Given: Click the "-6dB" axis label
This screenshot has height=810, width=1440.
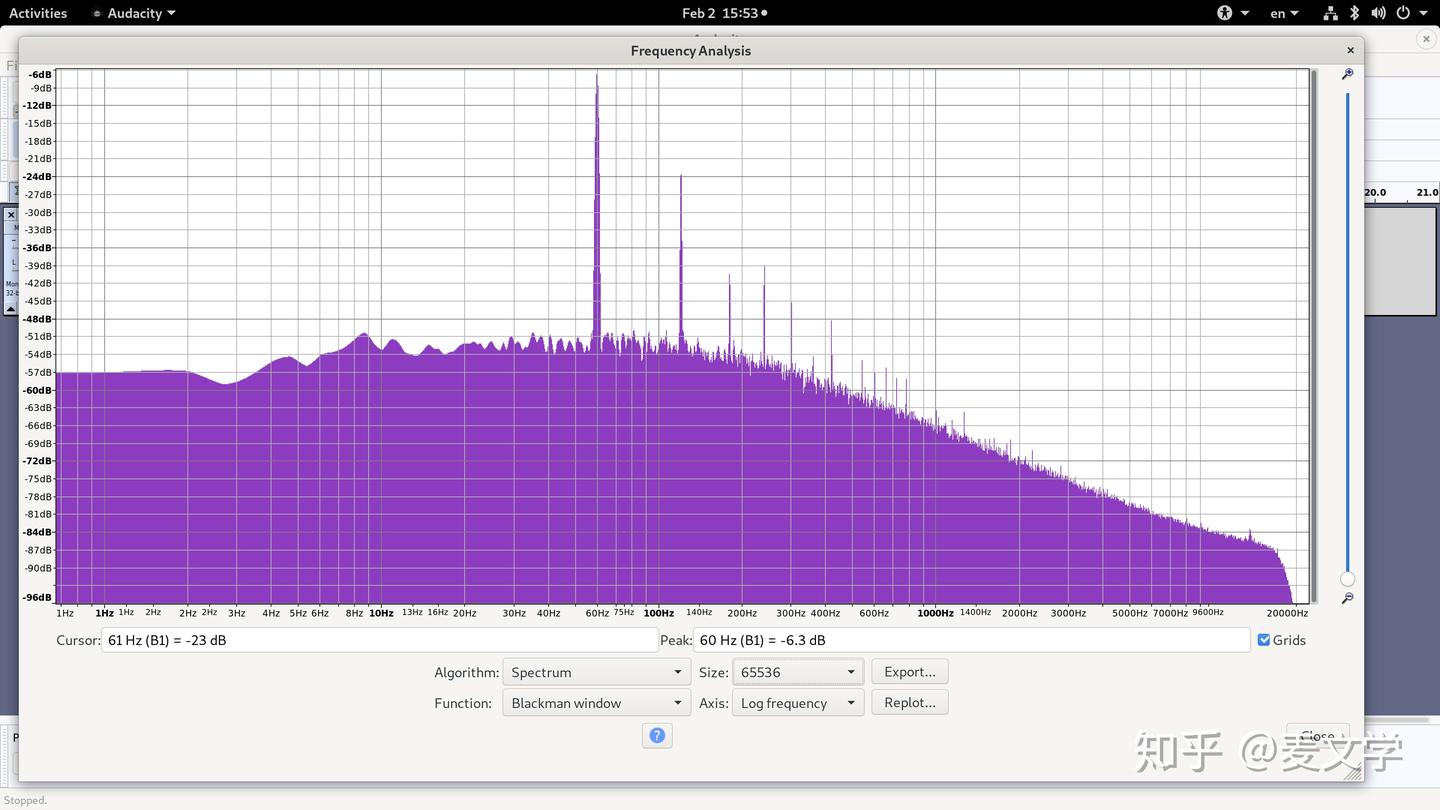Looking at the screenshot, I should click(40, 75).
